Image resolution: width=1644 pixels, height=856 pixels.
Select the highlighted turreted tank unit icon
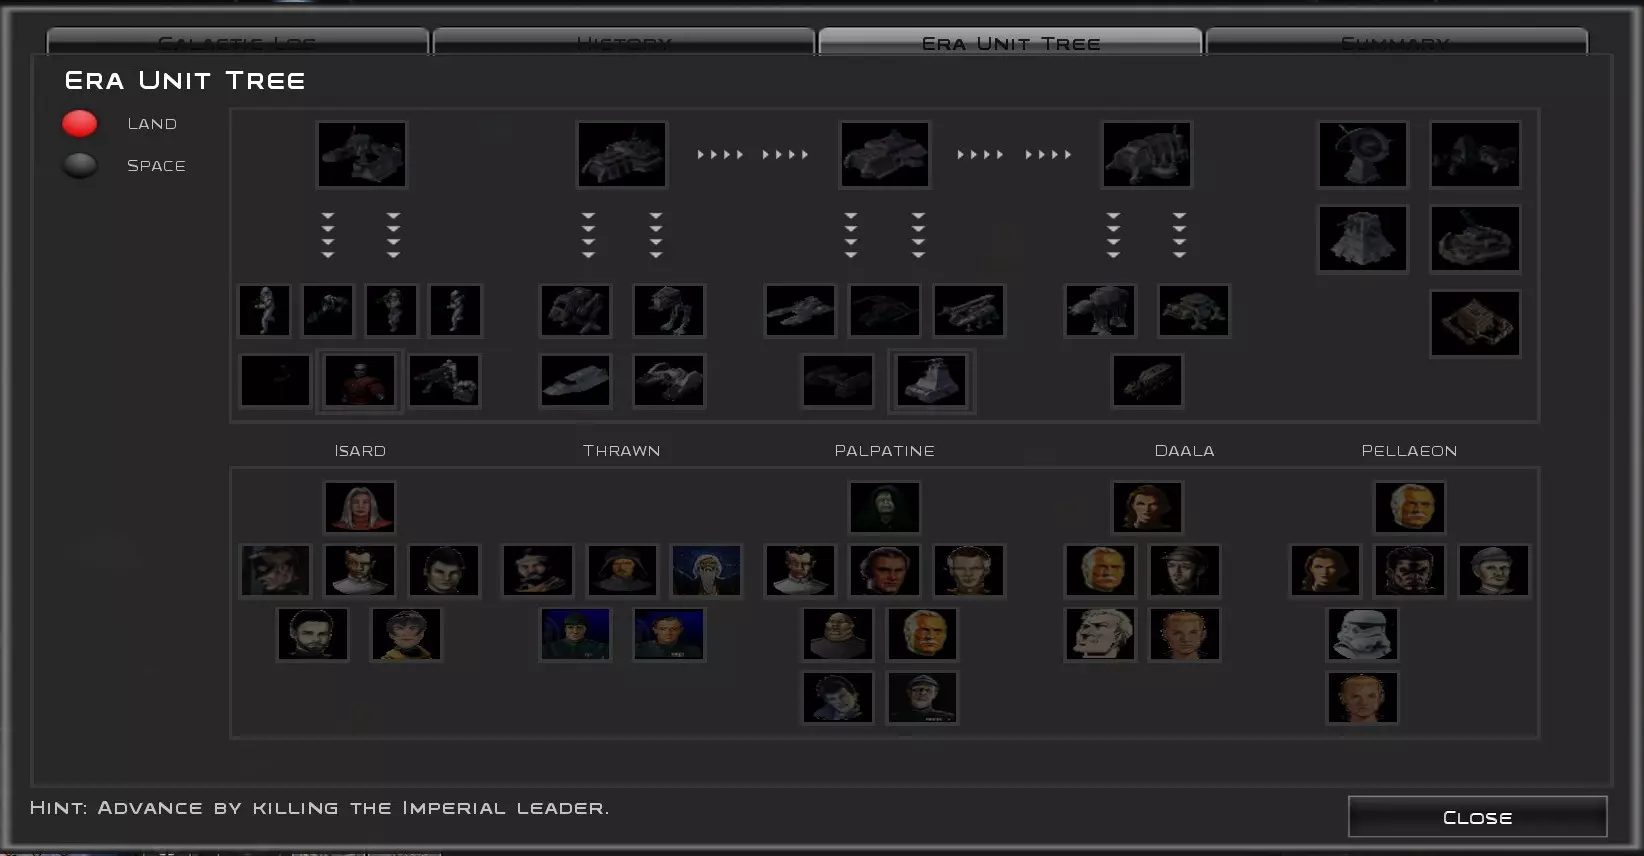pos(932,380)
